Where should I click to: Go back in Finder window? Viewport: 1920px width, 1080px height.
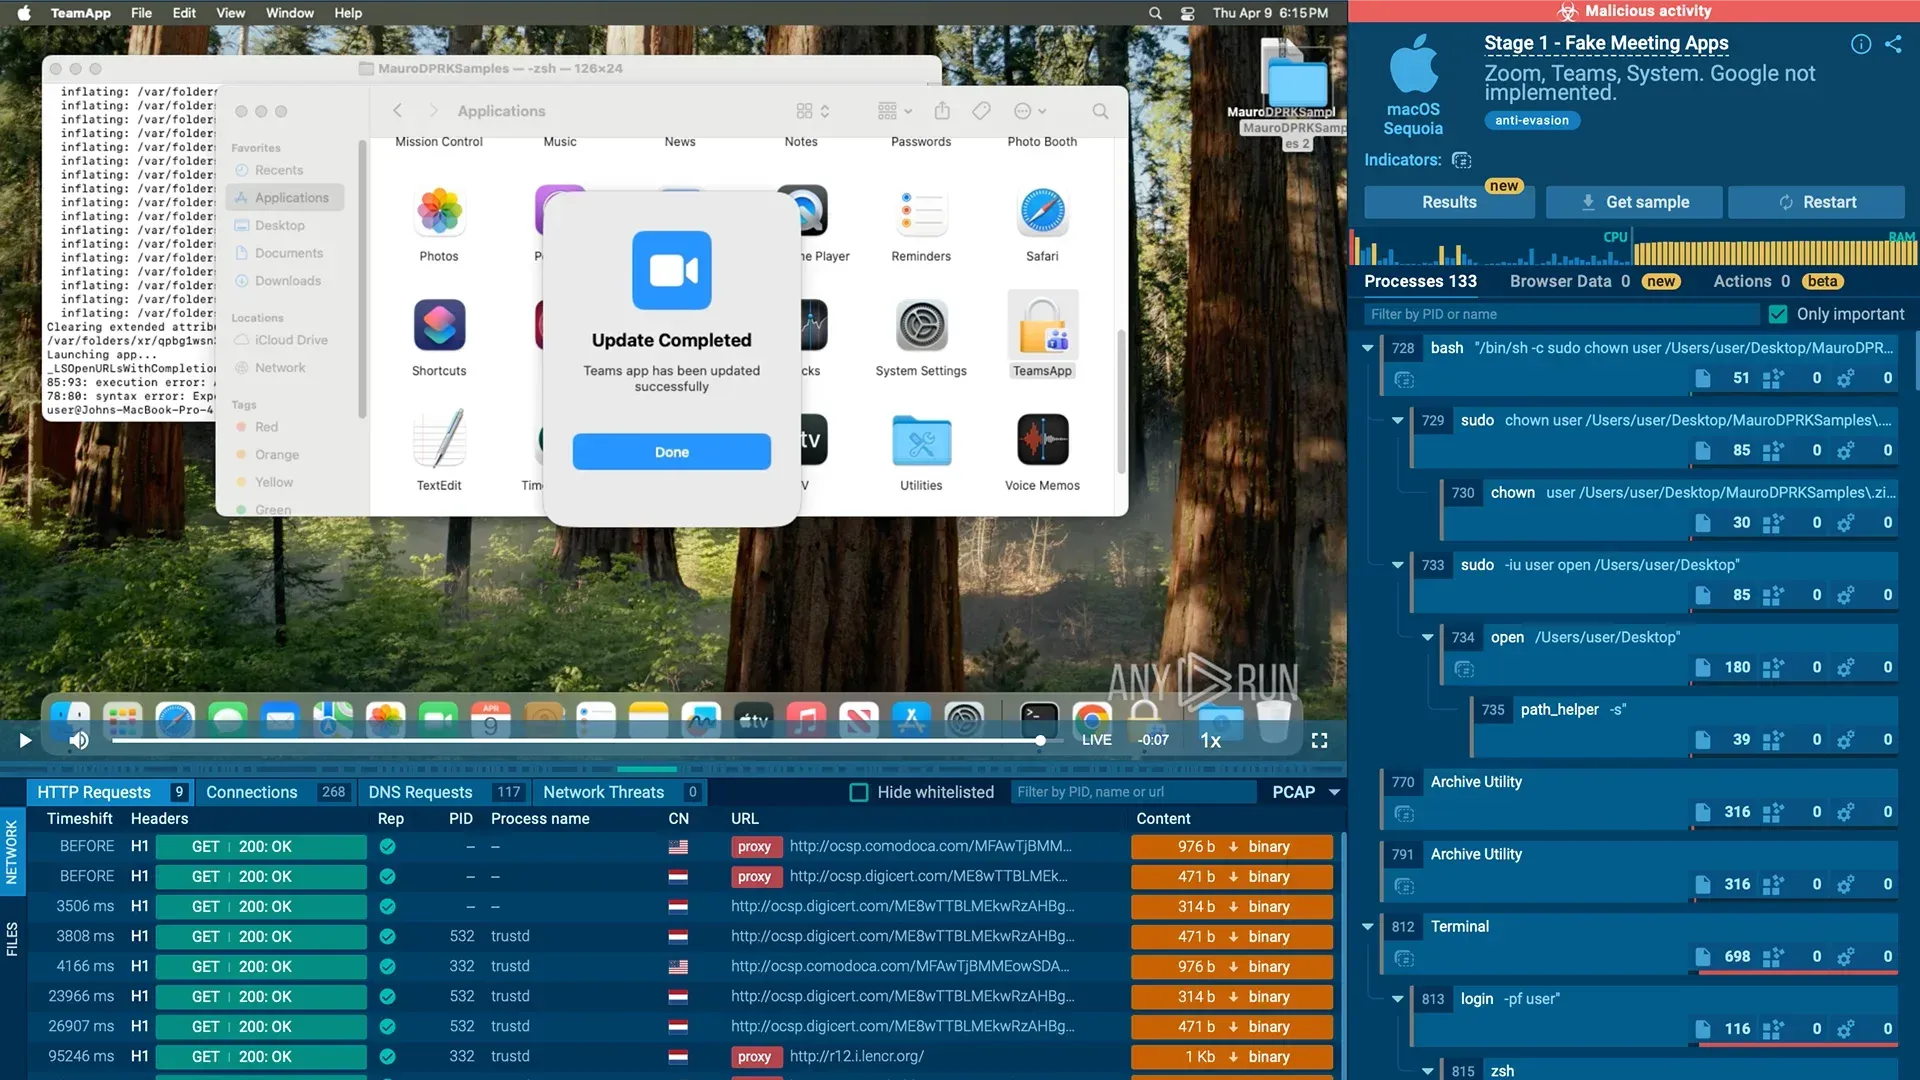pyautogui.click(x=397, y=111)
